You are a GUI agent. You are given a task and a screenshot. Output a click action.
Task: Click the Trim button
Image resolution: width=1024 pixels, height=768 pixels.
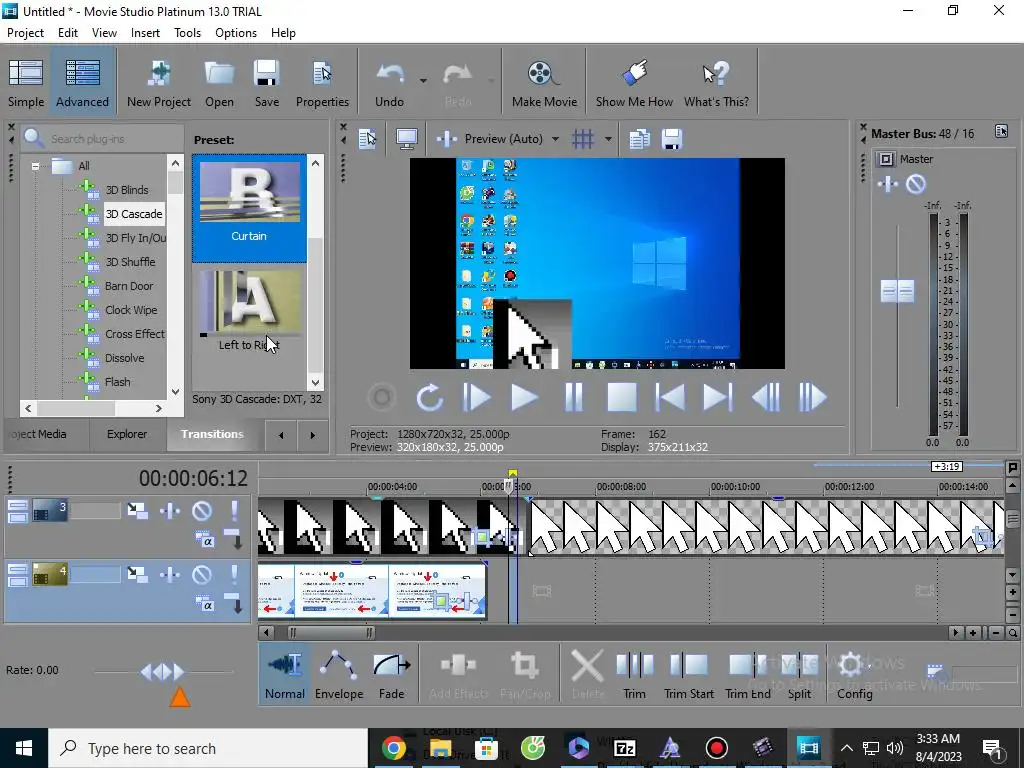pos(634,674)
